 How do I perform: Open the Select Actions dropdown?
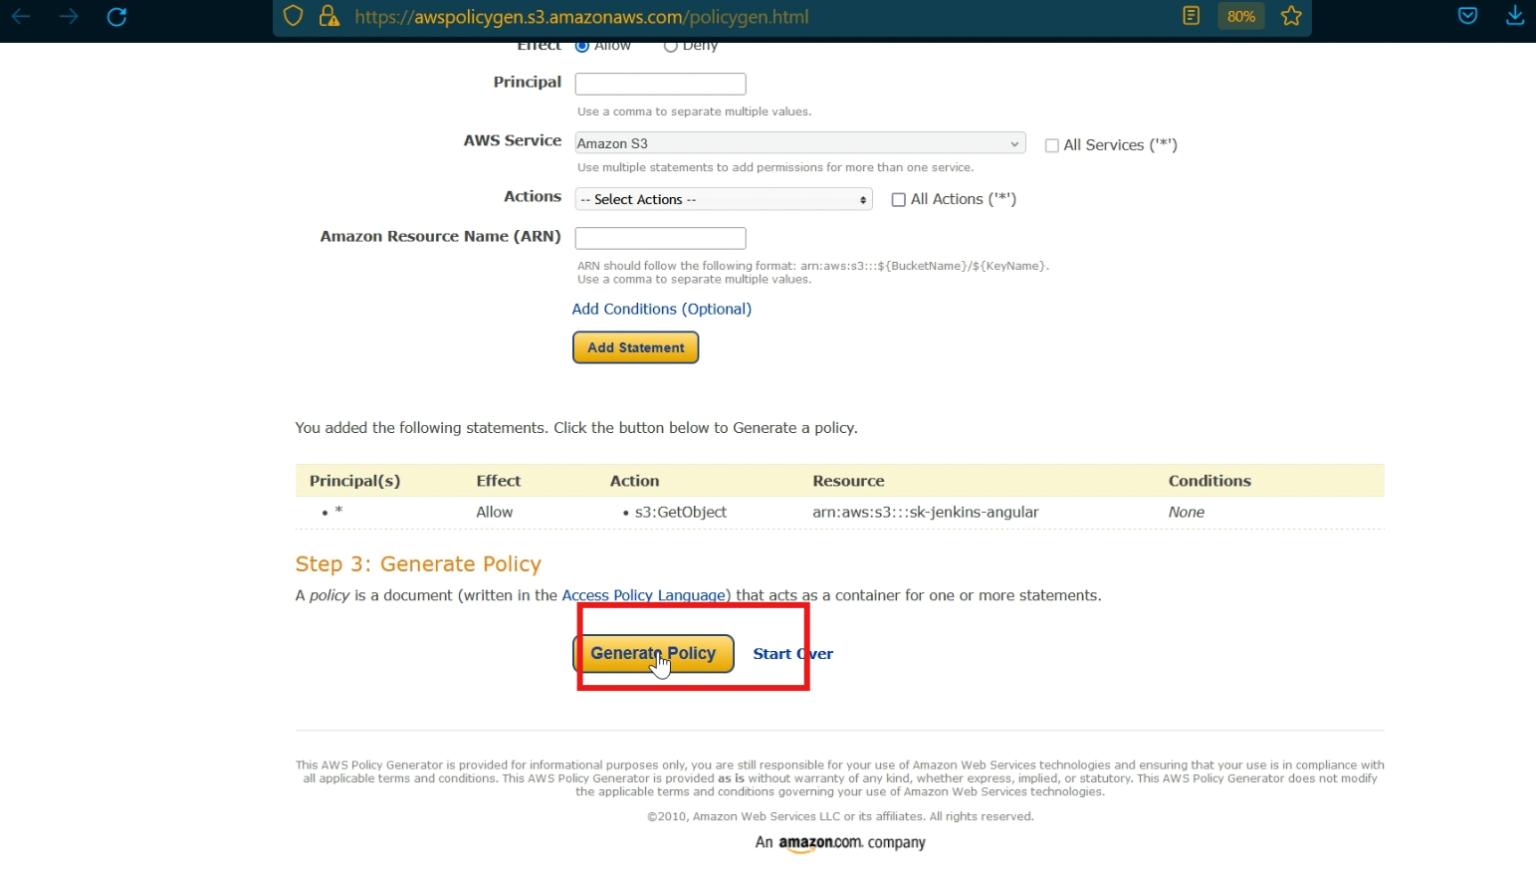point(722,199)
